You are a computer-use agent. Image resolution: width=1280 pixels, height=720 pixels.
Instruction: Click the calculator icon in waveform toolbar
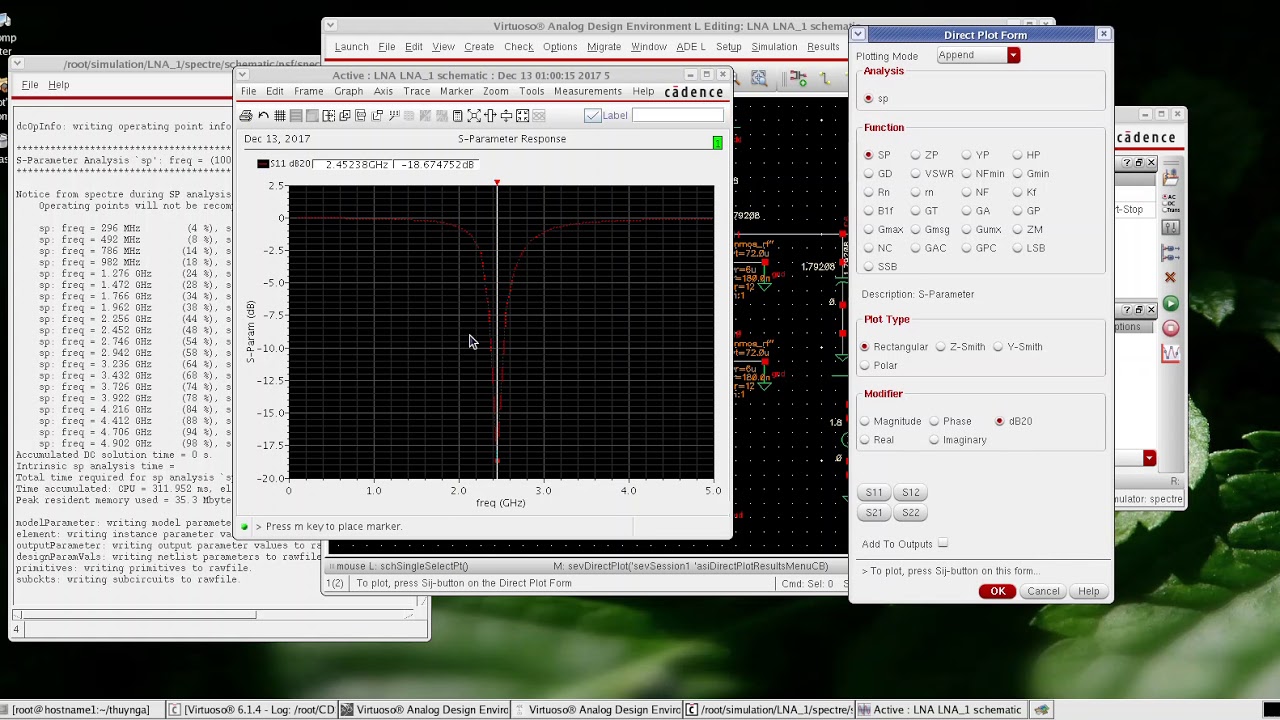click(457, 116)
